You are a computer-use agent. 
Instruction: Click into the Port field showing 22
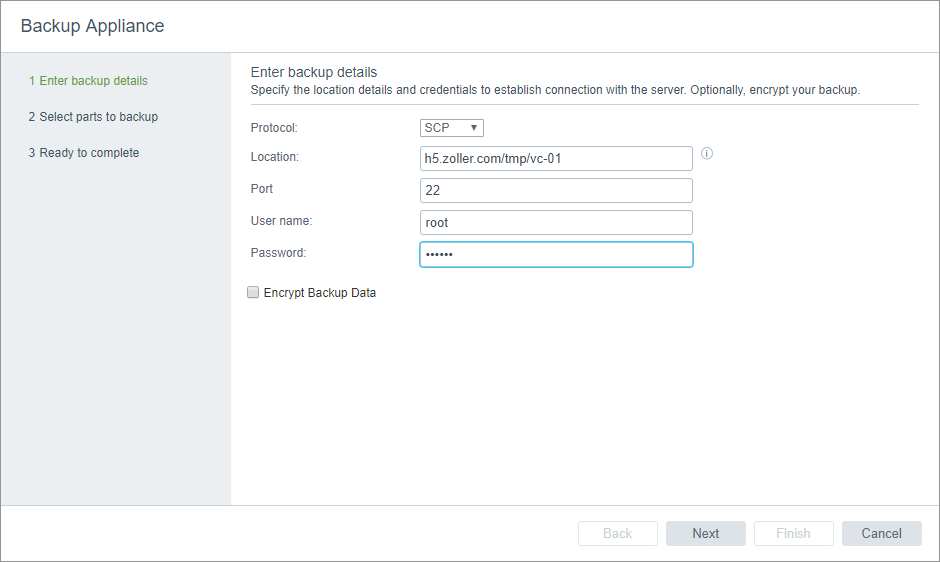coord(556,191)
